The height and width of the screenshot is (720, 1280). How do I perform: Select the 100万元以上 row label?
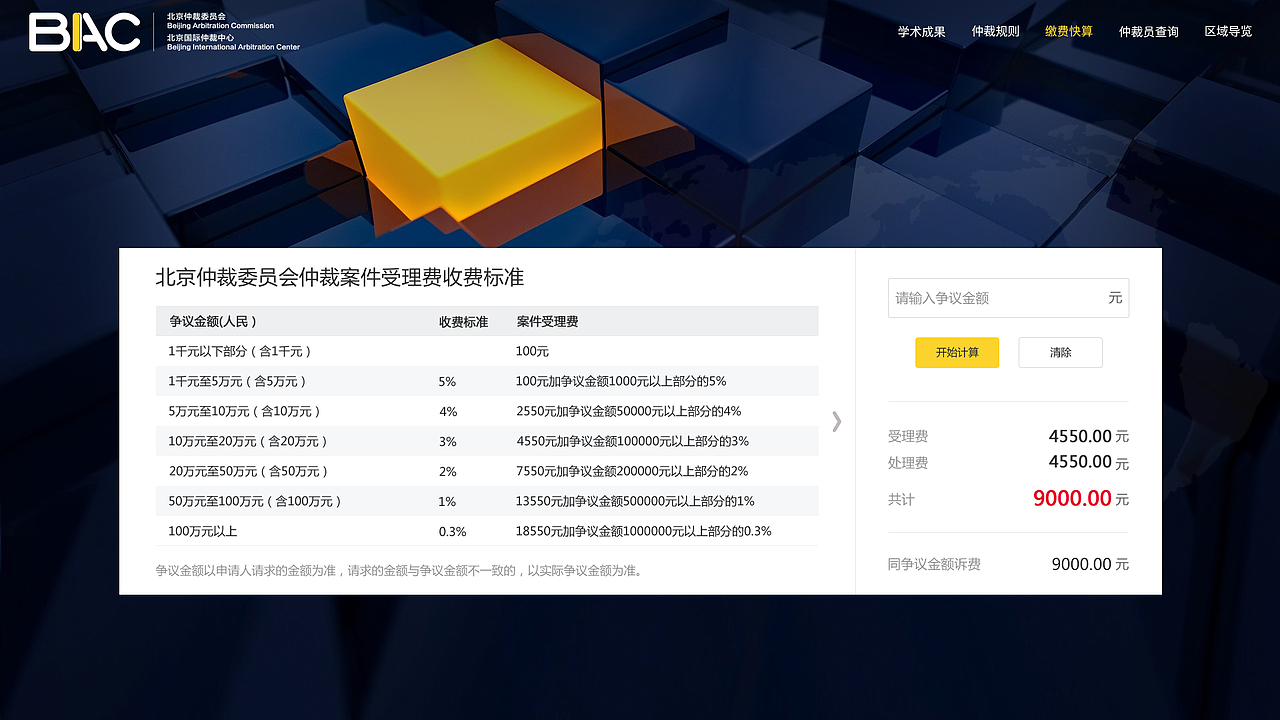coord(203,531)
